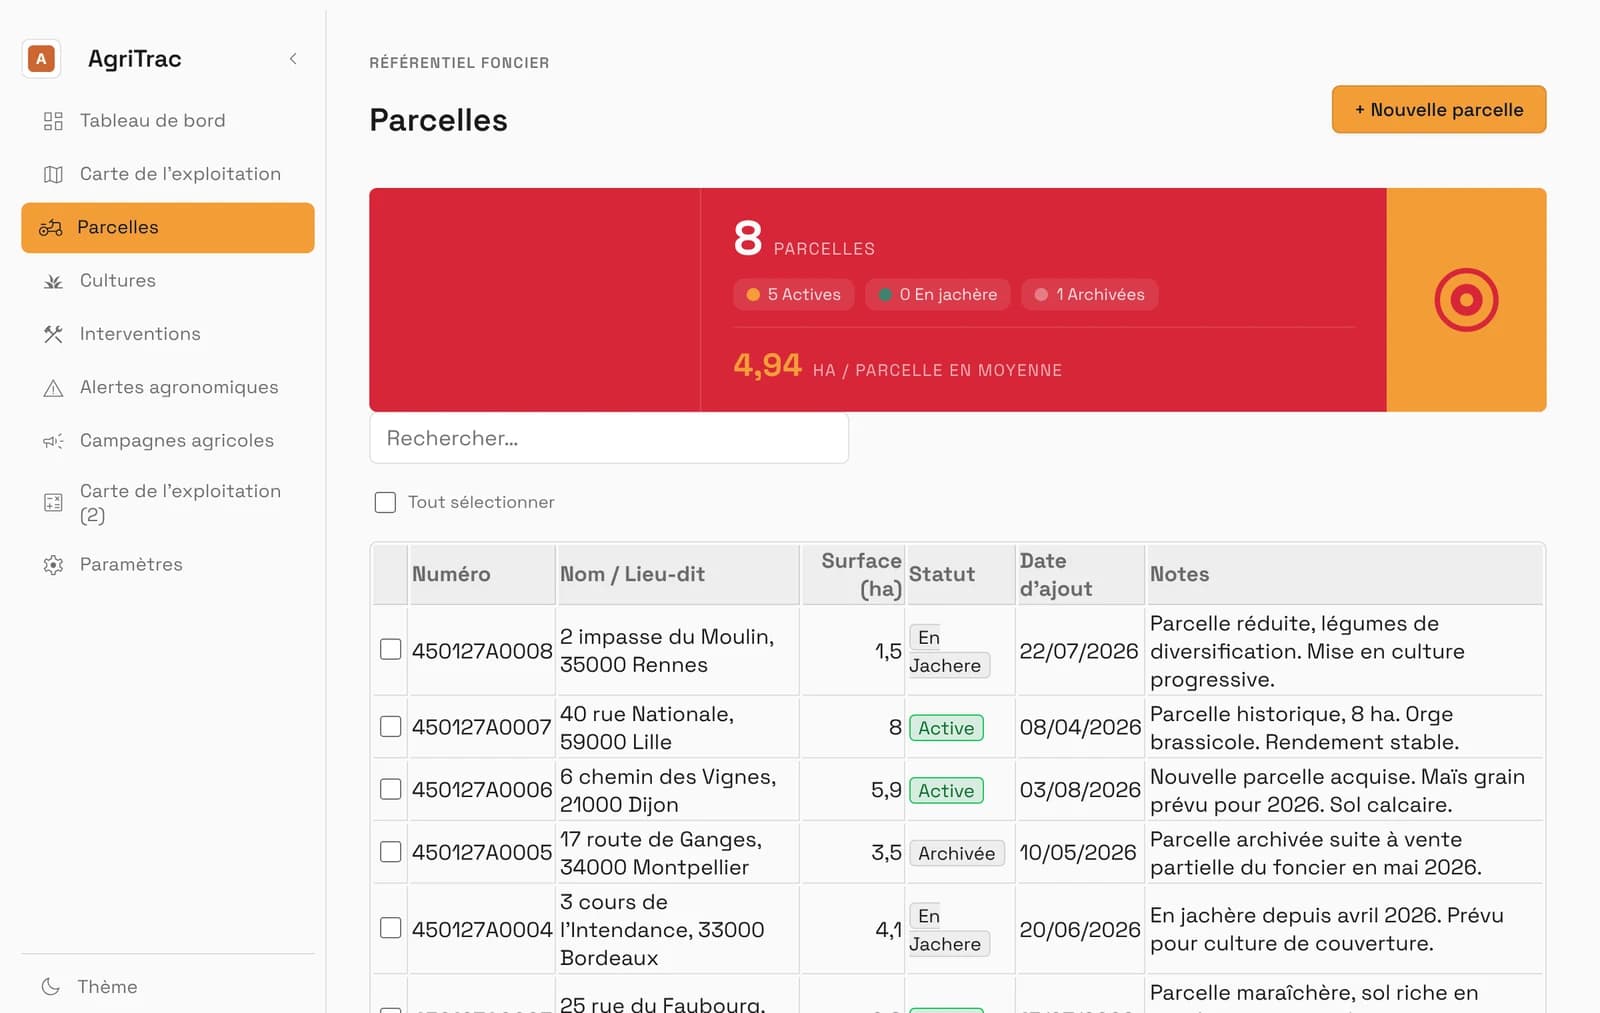Click the target icon in the summary banner
1600x1013 pixels.
coord(1466,300)
